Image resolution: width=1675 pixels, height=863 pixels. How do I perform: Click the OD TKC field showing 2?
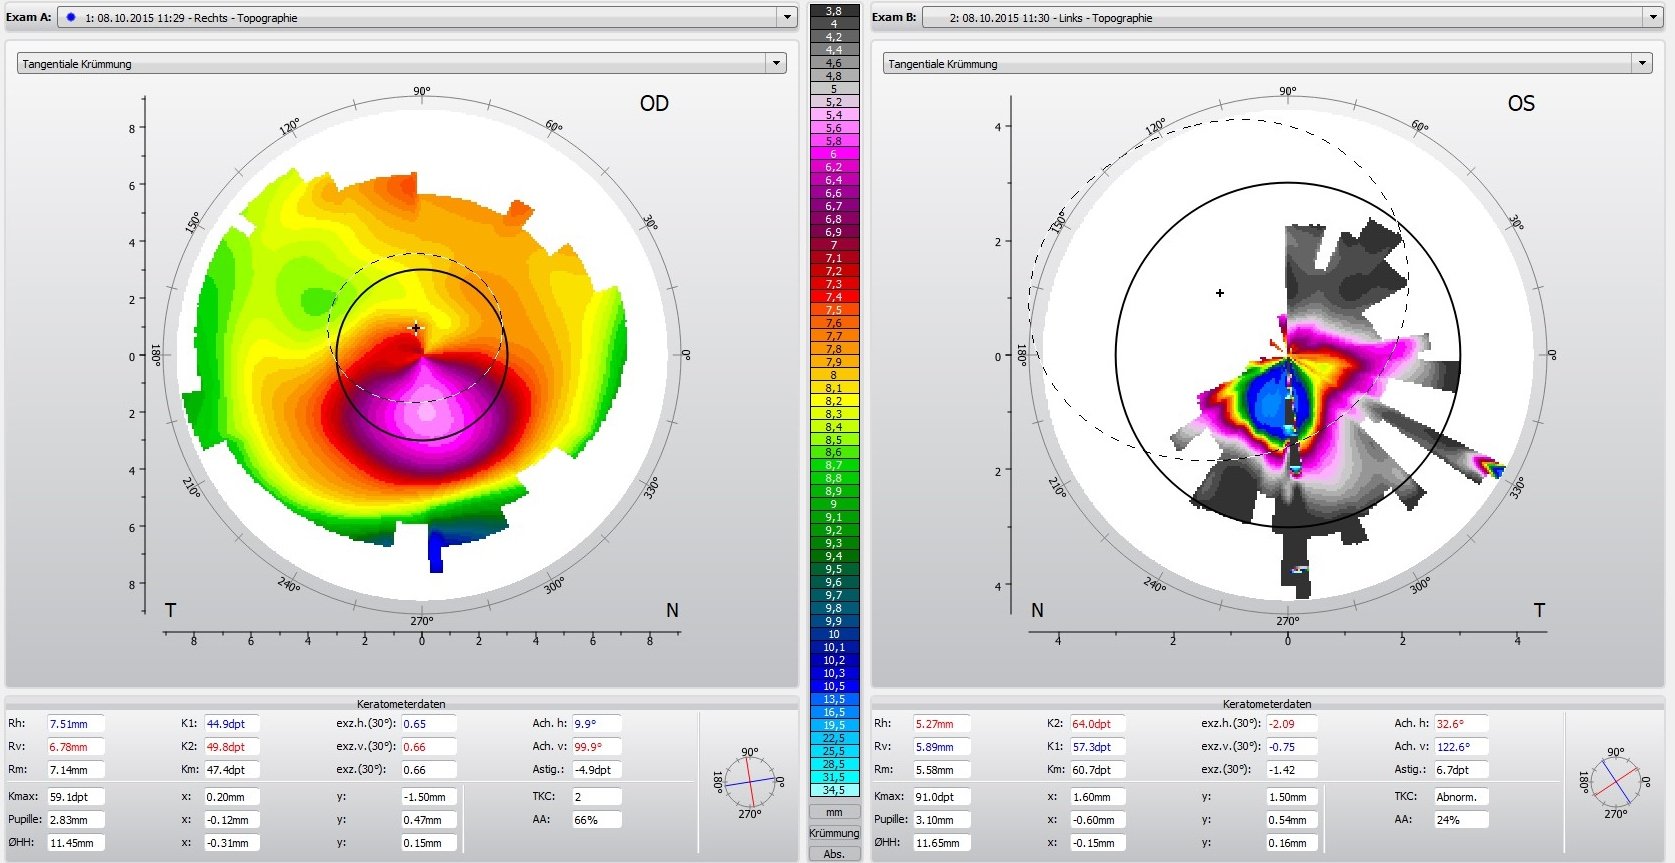point(596,797)
